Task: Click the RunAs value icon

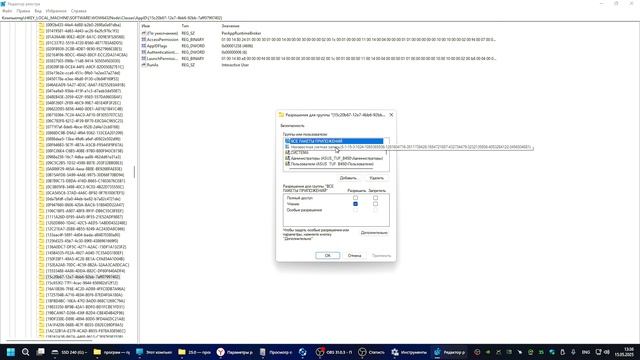Action: tap(144, 65)
